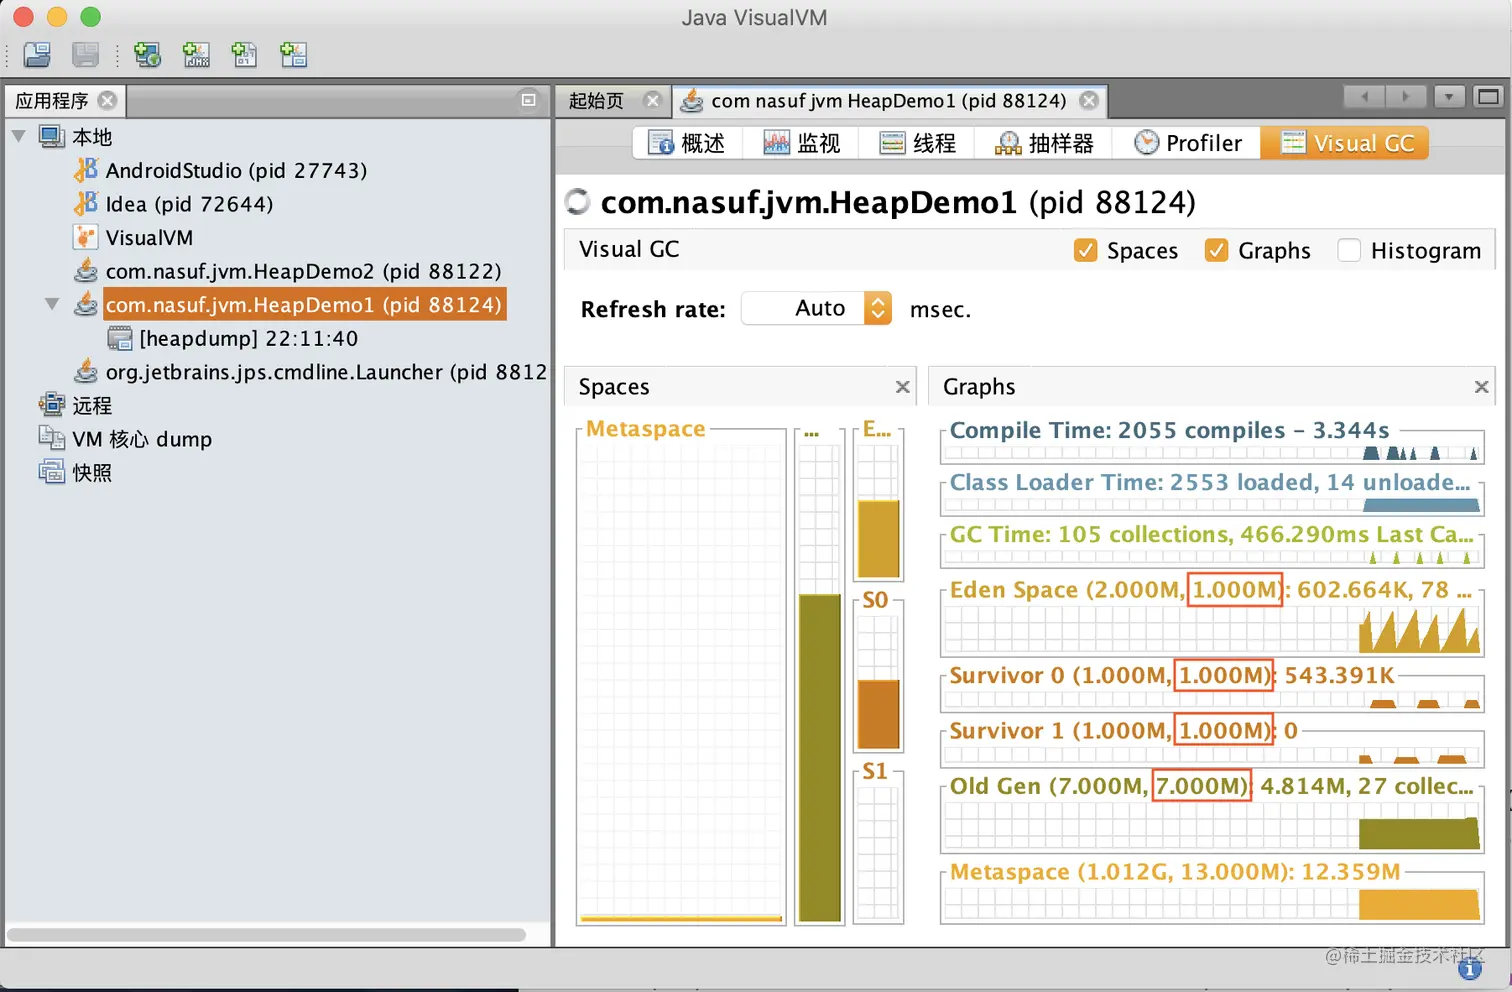Select the VisualVM tree entry
This screenshot has width=1512, height=992.
pyautogui.click(x=149, y=238)
